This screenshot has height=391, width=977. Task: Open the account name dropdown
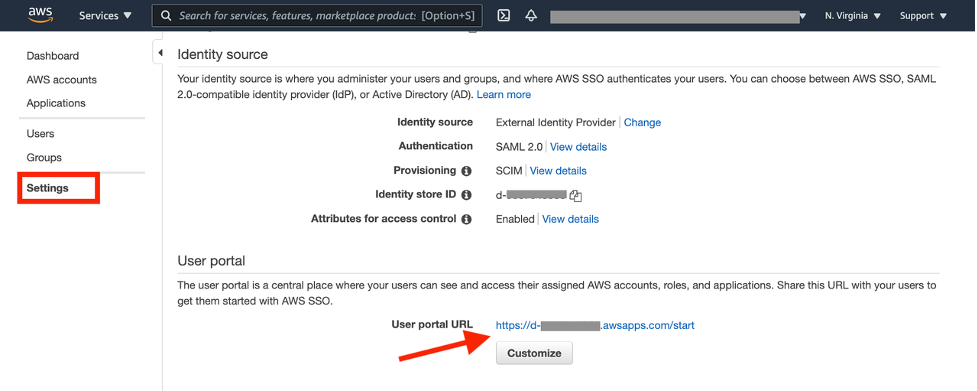point(679,16)
